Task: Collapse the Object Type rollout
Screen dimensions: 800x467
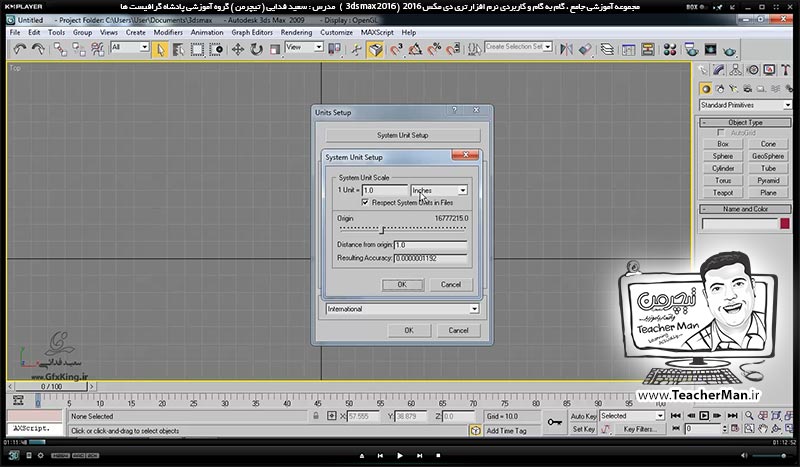Action: tap(745, 122)
